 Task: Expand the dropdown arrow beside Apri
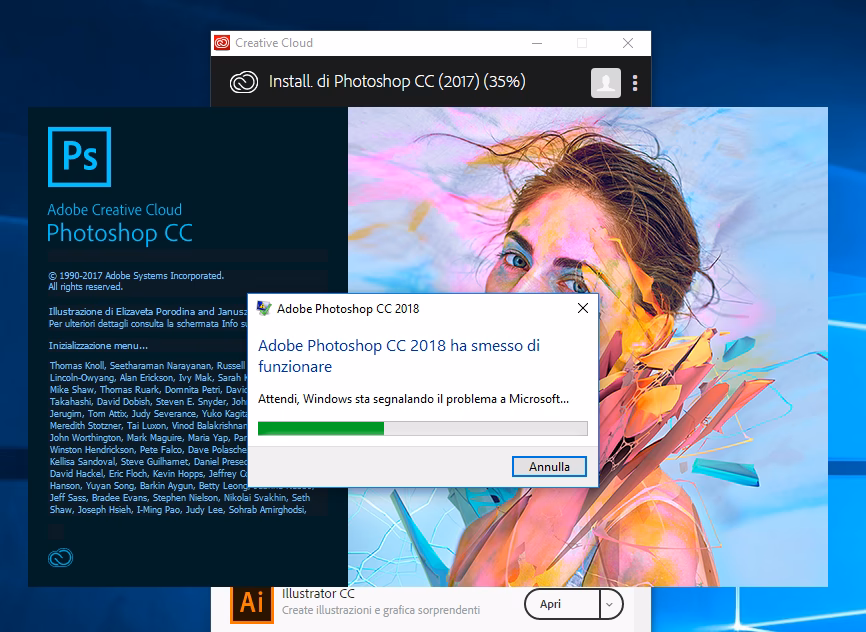(x=610, y=604)
